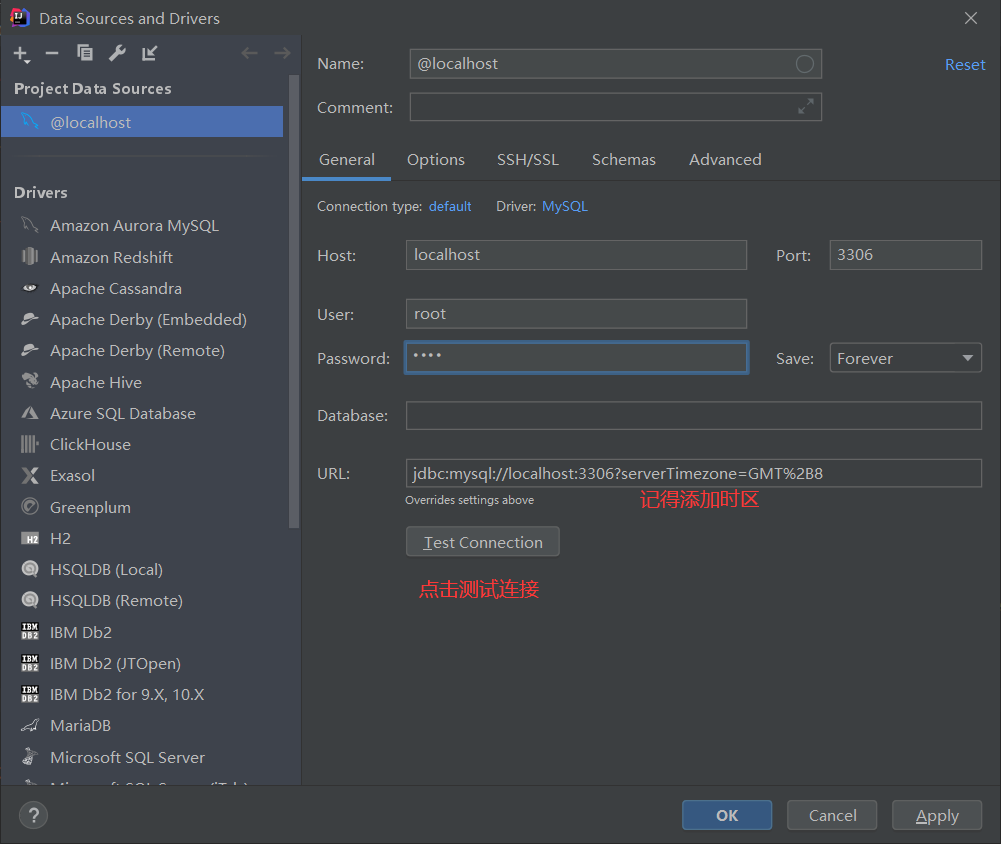The height and width of the screenshot is (844, 1001).
Task: Pick color circle in Name field
Action: pos(804,64)
